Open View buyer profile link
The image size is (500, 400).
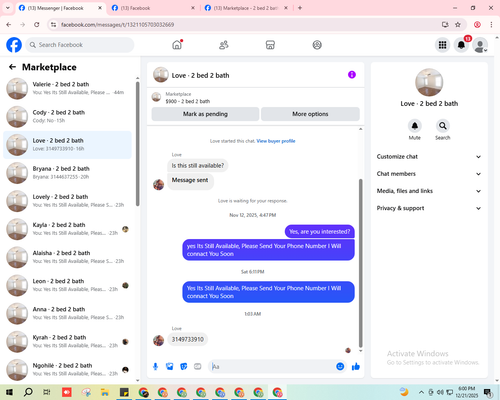276,141
